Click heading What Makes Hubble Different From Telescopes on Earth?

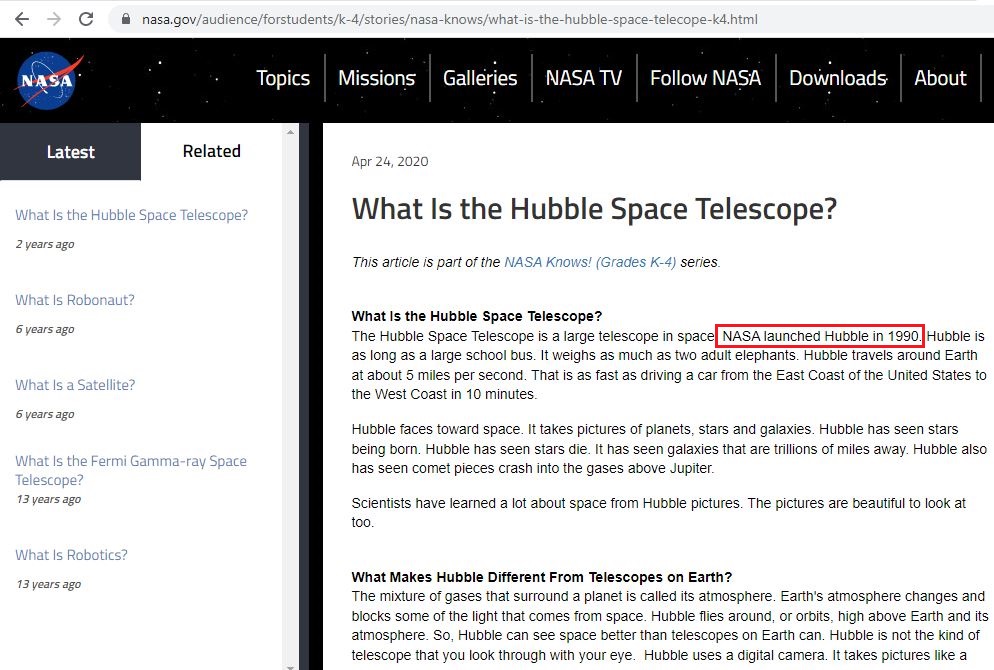click(x=541, y=577)
